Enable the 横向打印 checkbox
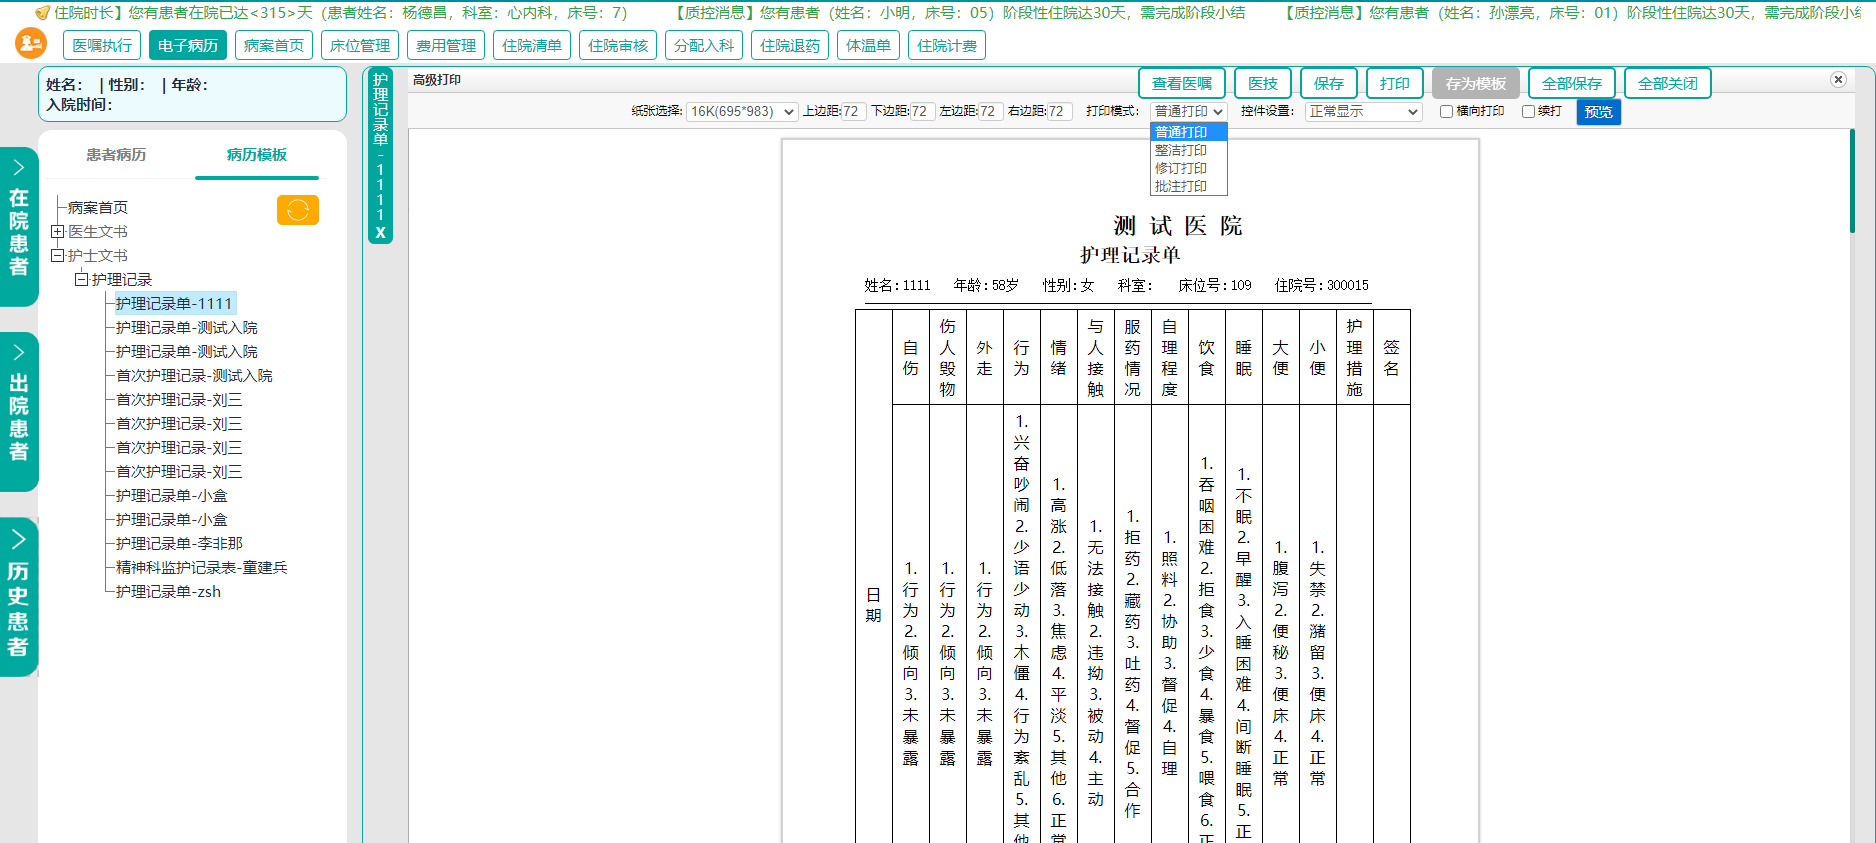Image resolution: width=1876 pixels, height=843 pixels. (x=1446, y=112)
